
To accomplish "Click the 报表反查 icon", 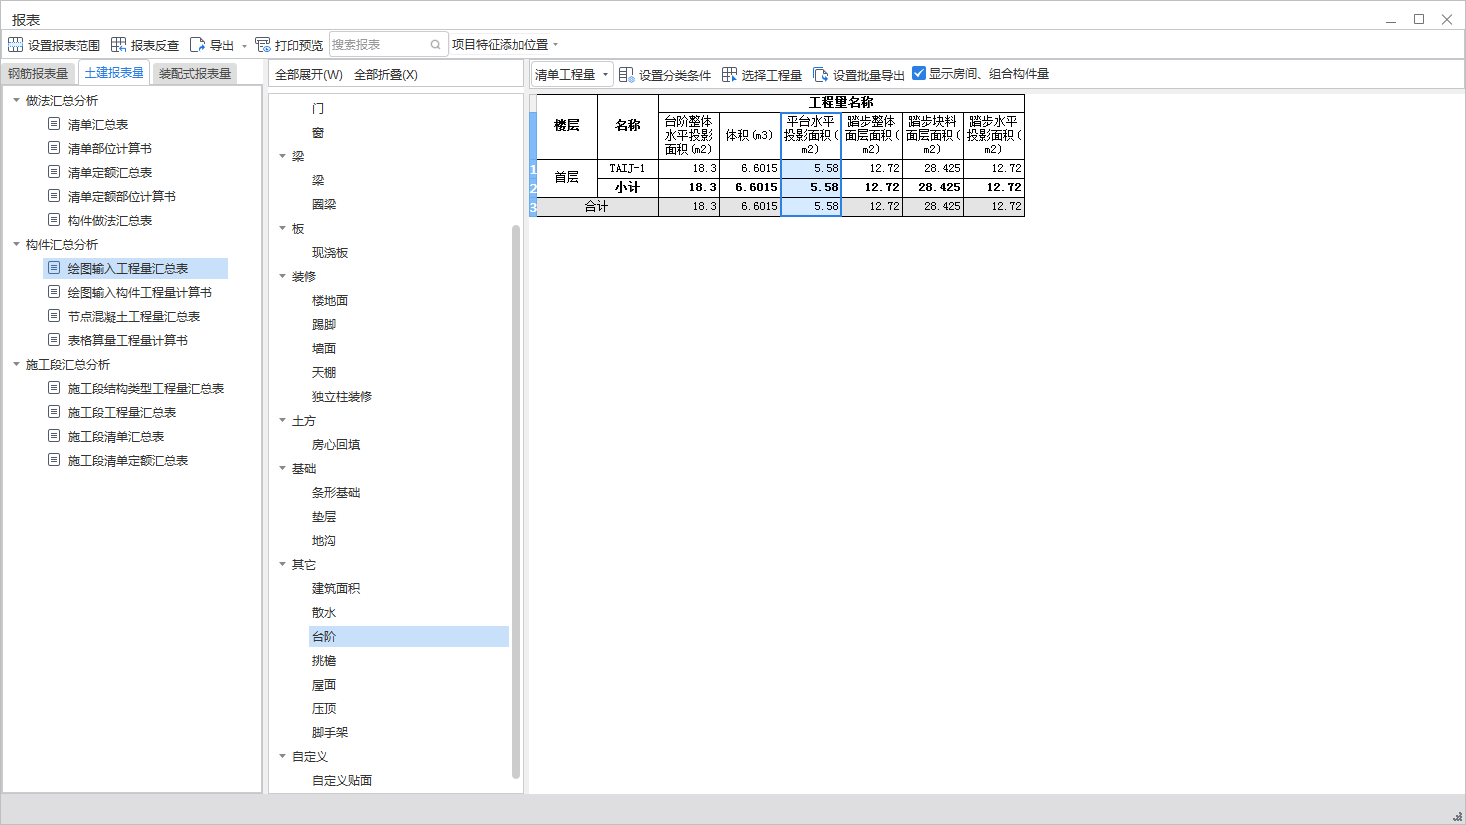I will pyautogui.click(x=119, y=45).
